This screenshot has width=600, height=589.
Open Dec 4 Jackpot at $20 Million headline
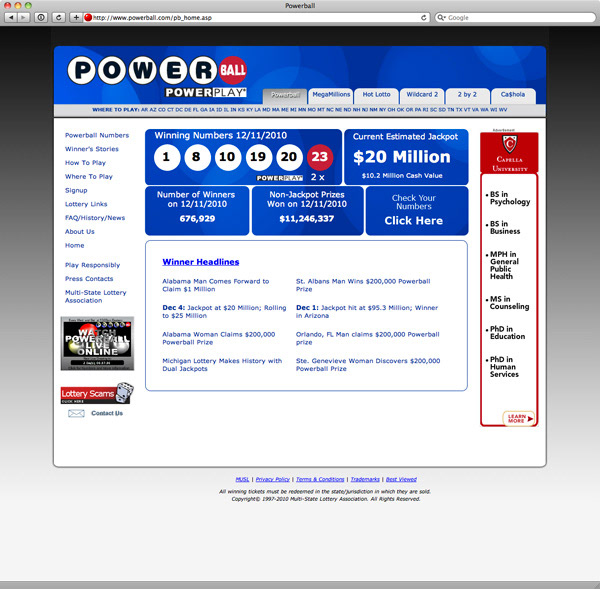pyautogui.click(x=224, y=312)
